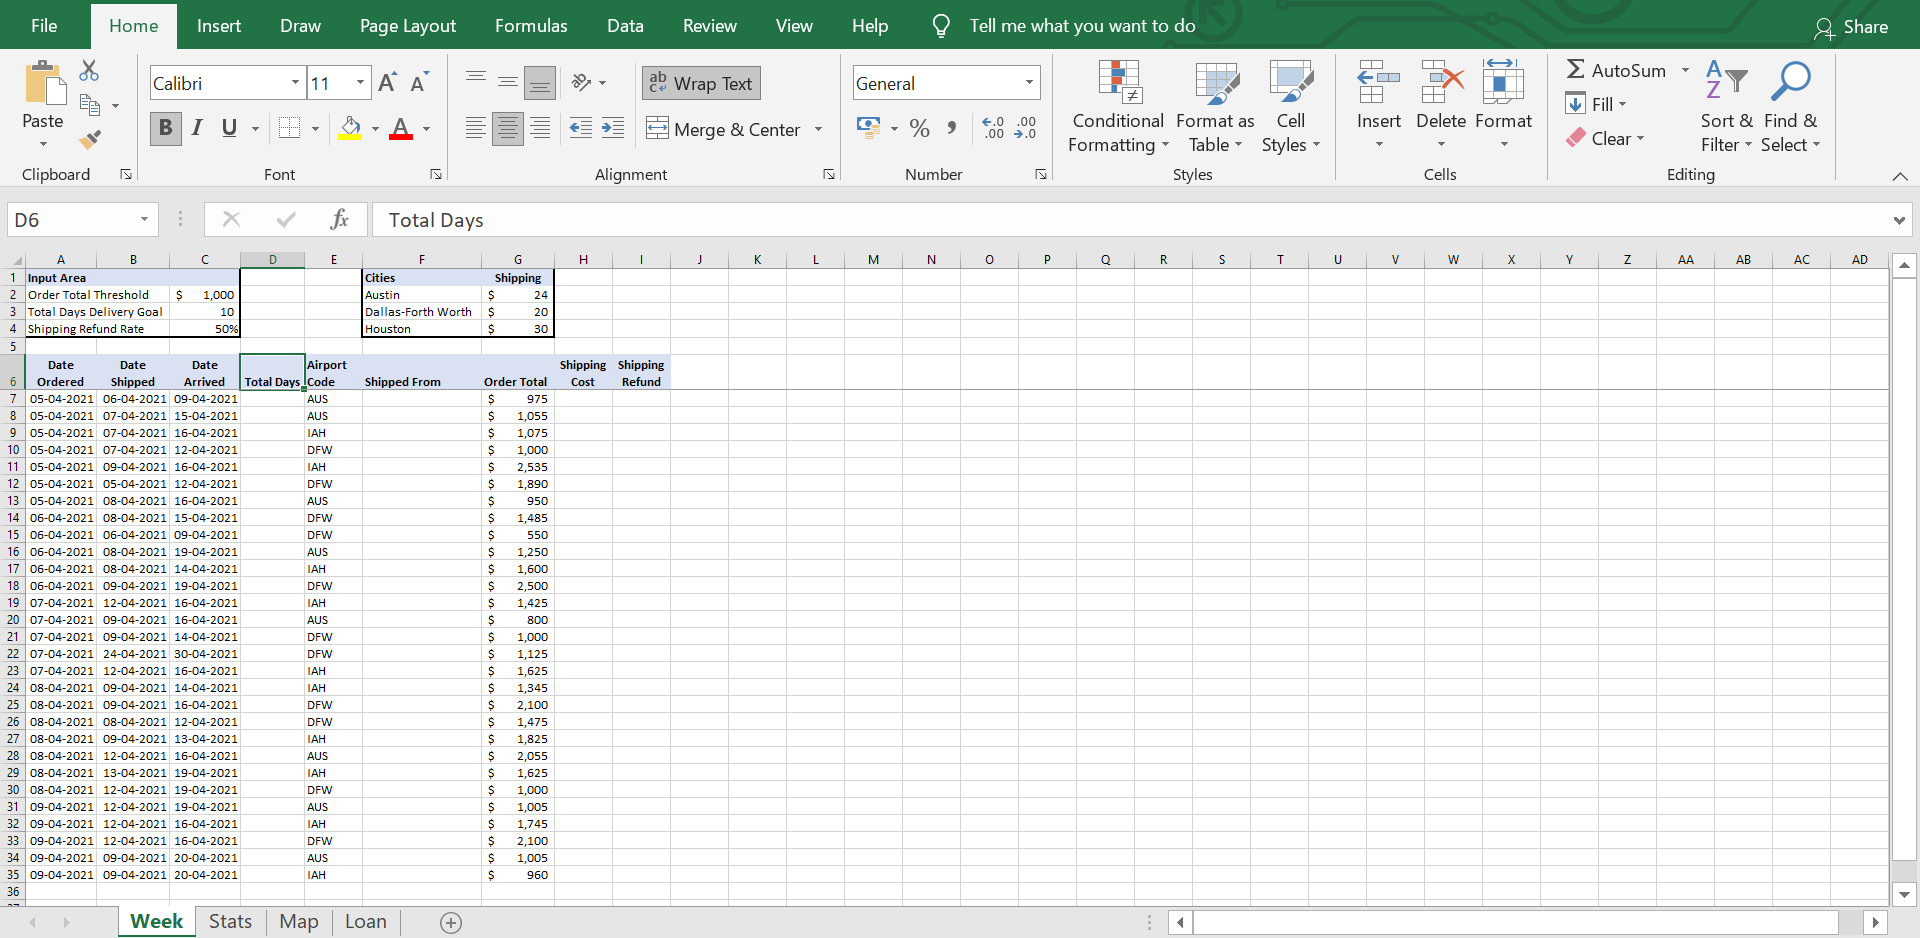This screenshot has height=938, width=1920.
Task: Open the Stats sheet tab
Action: pos(230,921)
